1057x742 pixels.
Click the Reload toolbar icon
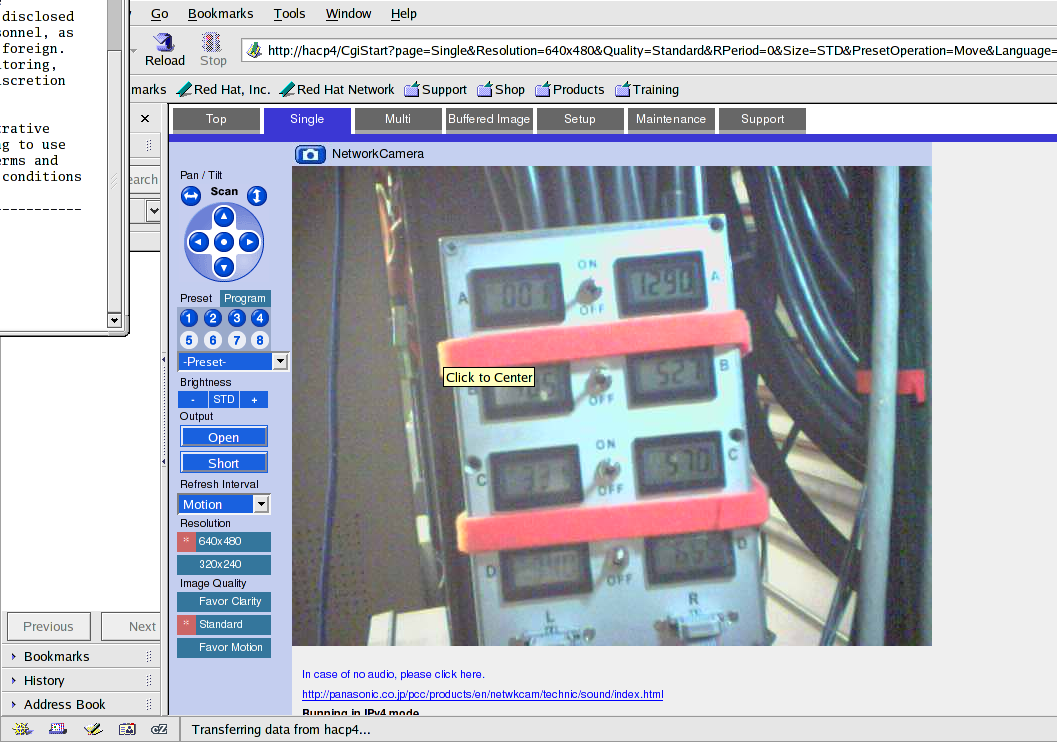[x=164, y=50]
